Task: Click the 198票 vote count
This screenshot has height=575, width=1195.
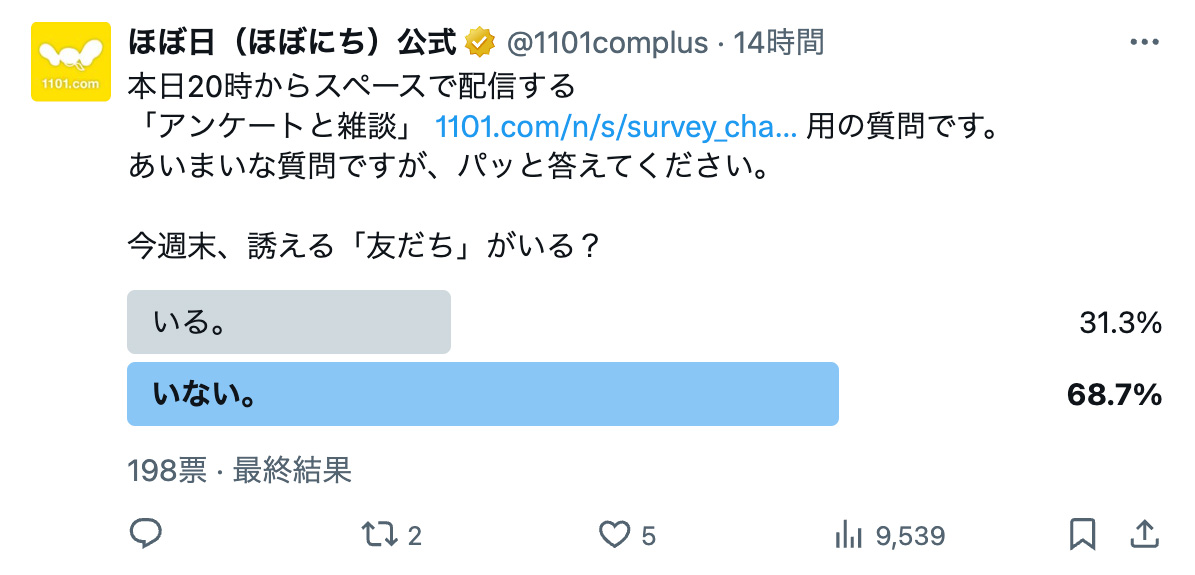Action: click(x=167, y=471)
